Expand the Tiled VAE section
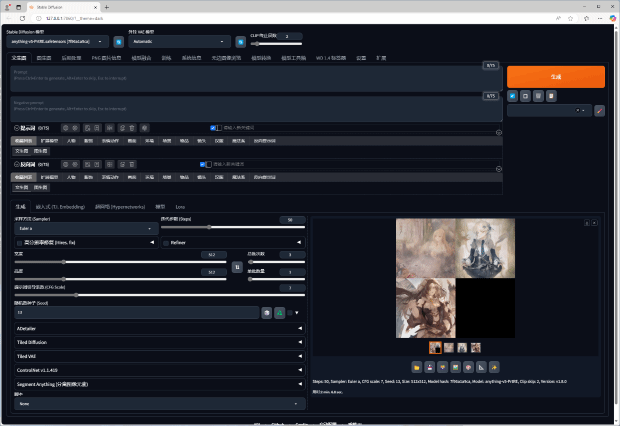Screen dimensions: 620x426 (160, 356)
